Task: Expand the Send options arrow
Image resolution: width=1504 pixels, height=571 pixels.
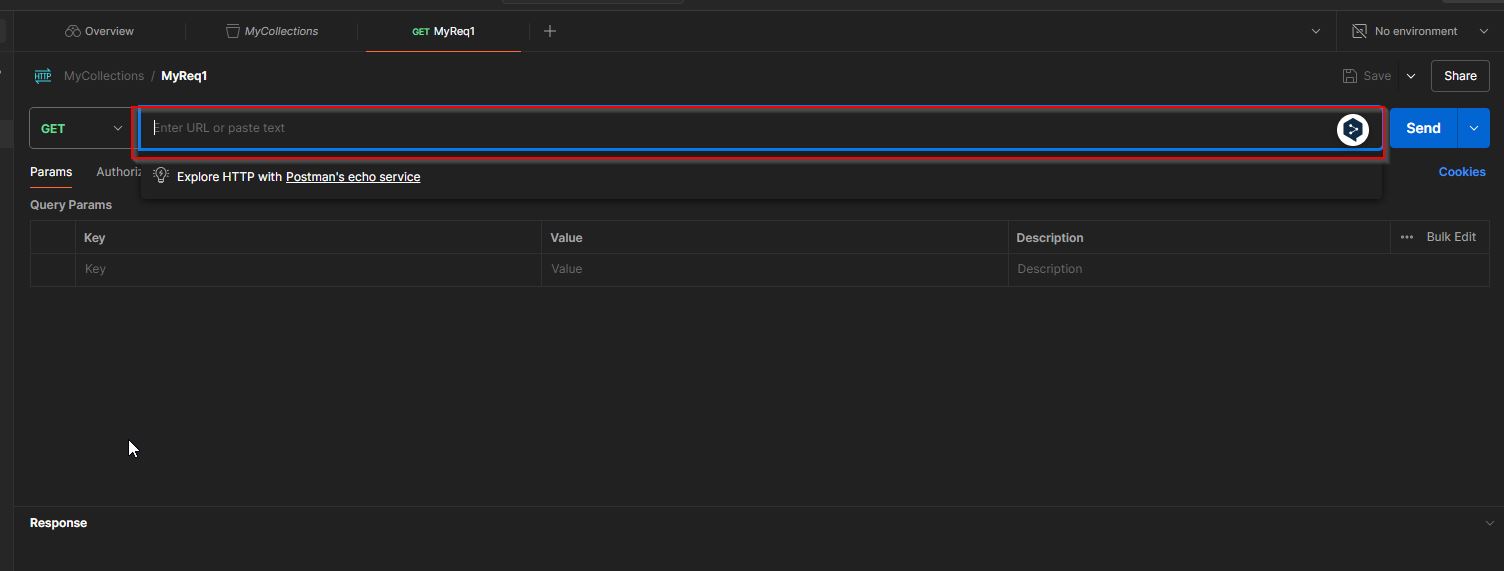Action: click(x=1473, y=128)
